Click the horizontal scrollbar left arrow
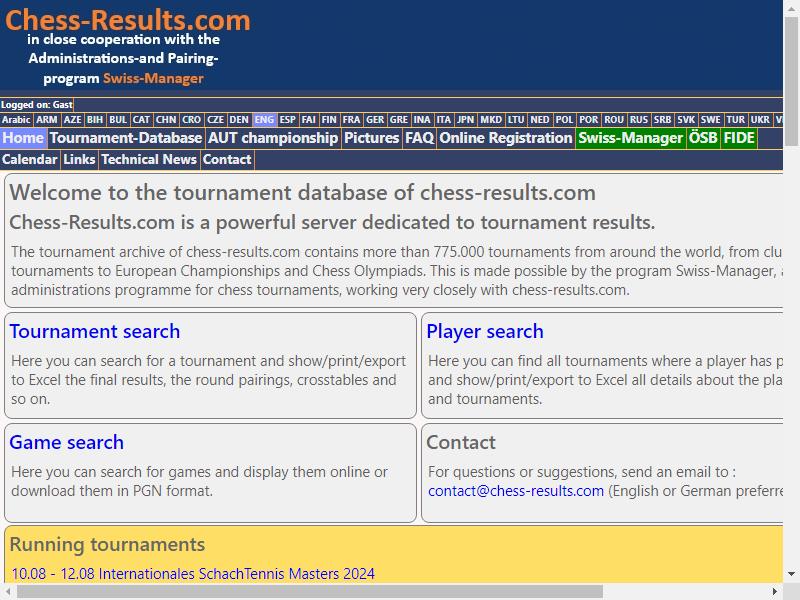 coord(8,591)
